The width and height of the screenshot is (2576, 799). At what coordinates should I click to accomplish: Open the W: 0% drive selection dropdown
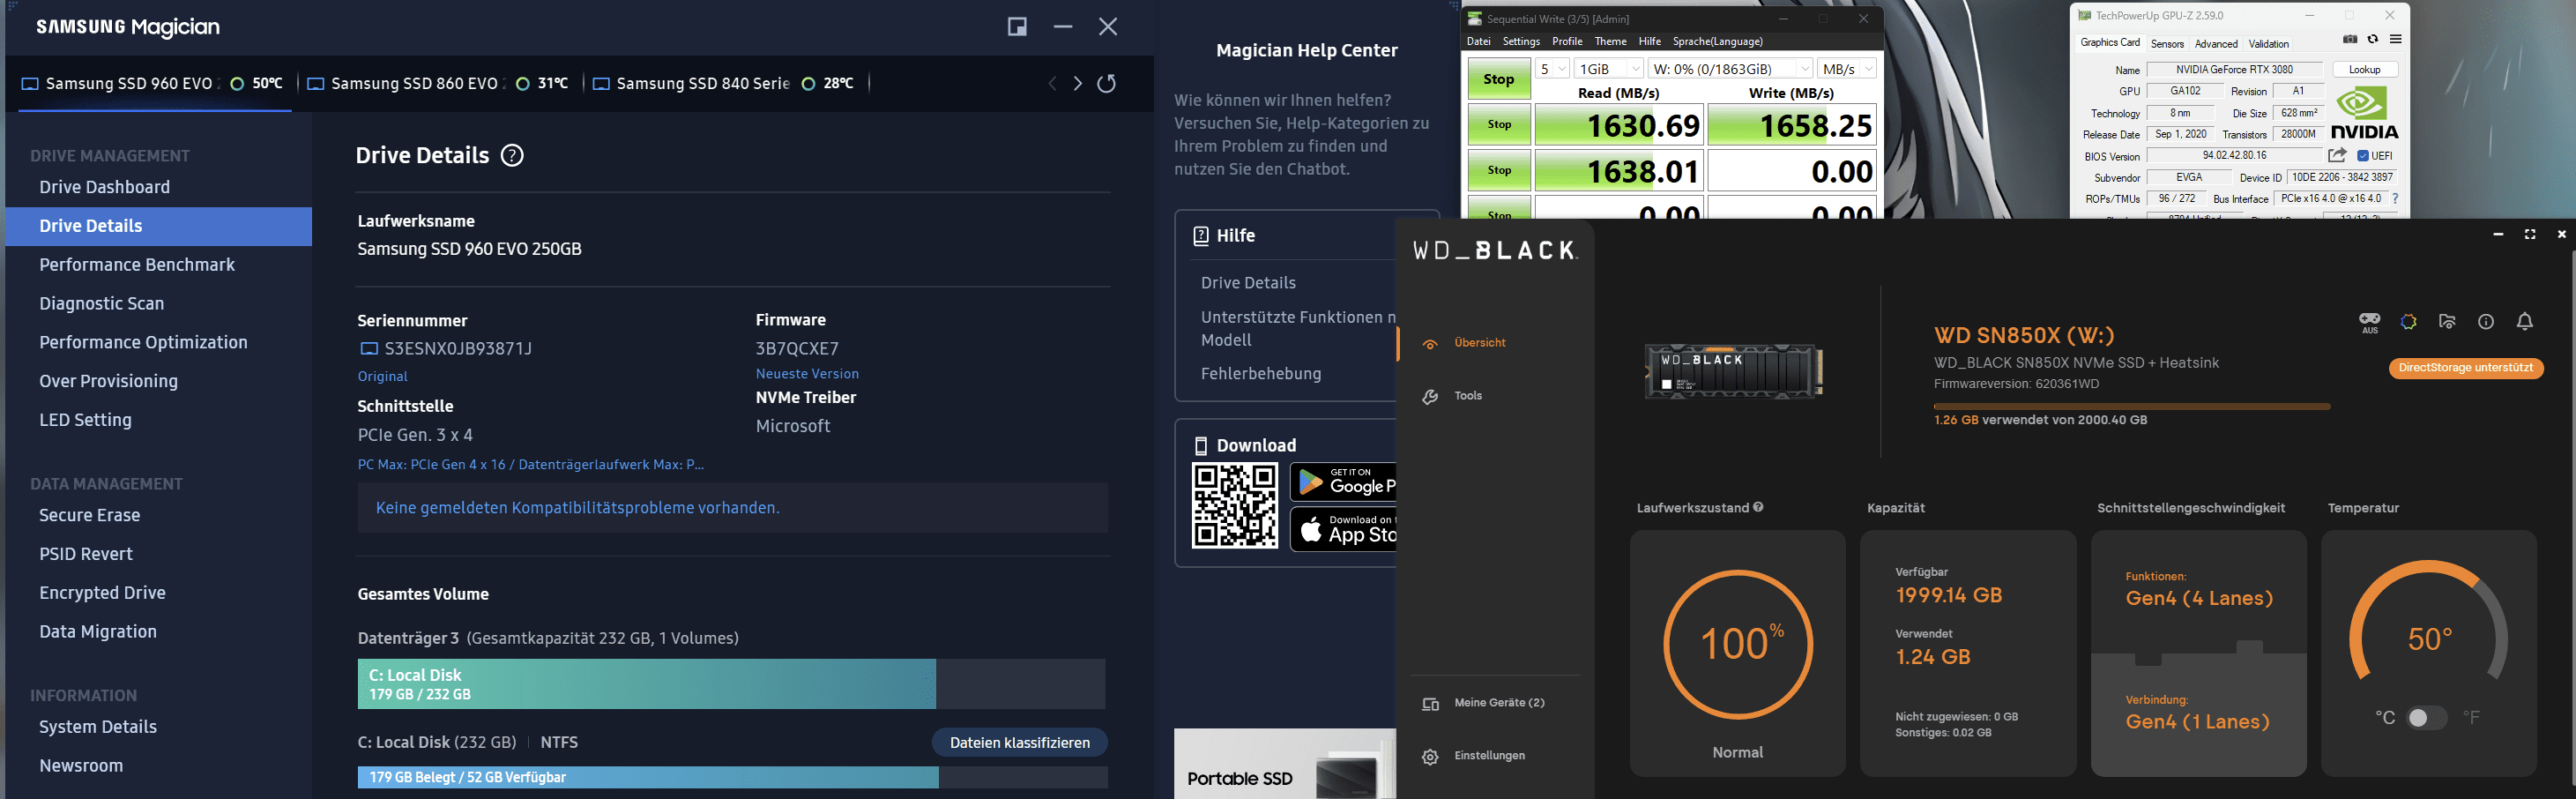click(x=1731, y=69)
